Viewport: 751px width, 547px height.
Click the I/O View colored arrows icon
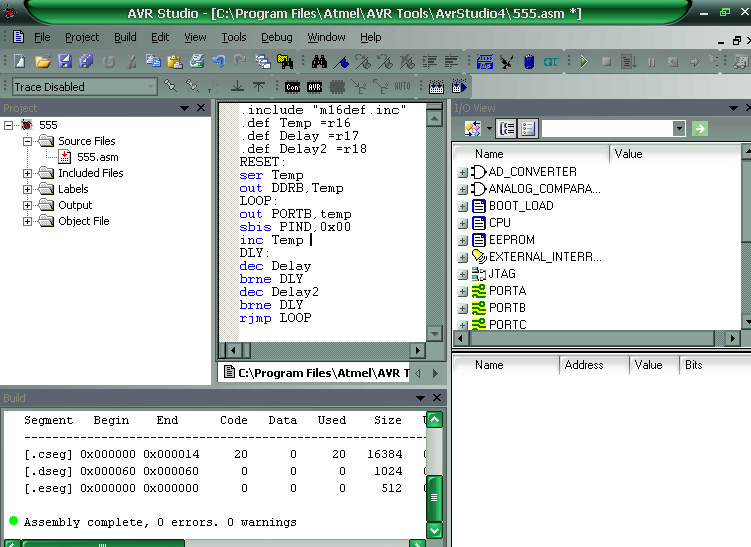click(473, 128)
